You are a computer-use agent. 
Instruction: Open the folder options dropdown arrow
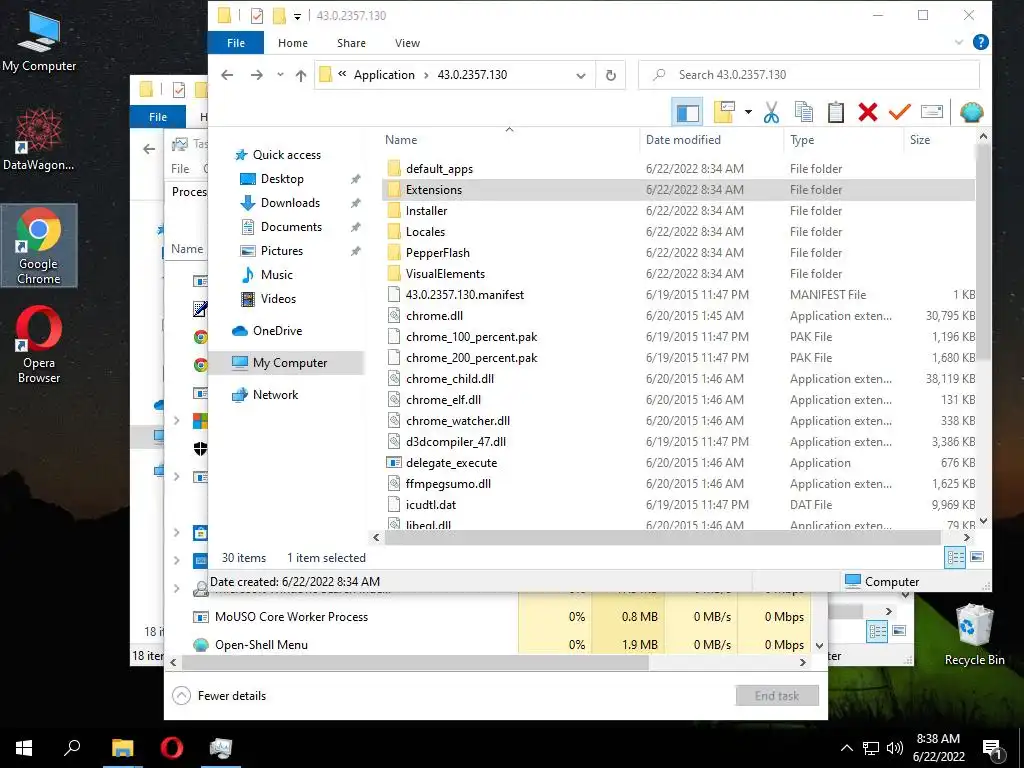(x=748, y=112)
